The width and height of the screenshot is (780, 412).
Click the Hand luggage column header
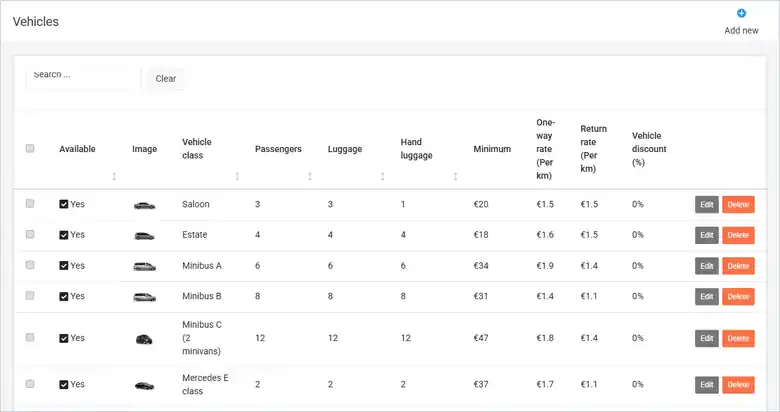pos(416,149)
